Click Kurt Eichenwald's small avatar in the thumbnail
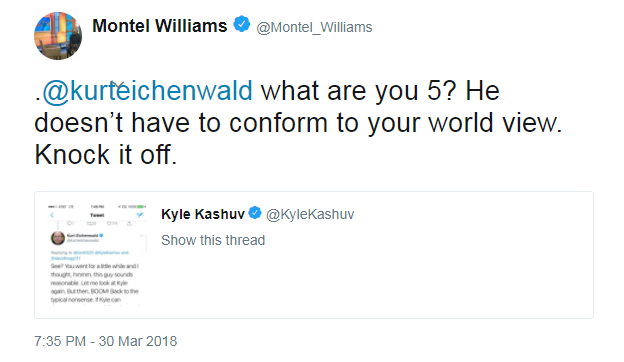This screenshot has width=624, height=362. click(x=58, y=238)
